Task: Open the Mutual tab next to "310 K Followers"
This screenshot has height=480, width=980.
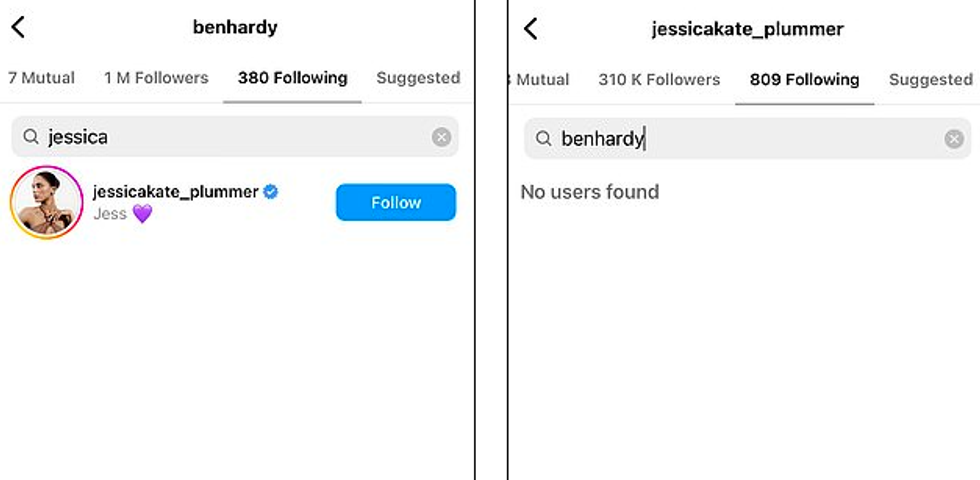Action: click(540, 79)
